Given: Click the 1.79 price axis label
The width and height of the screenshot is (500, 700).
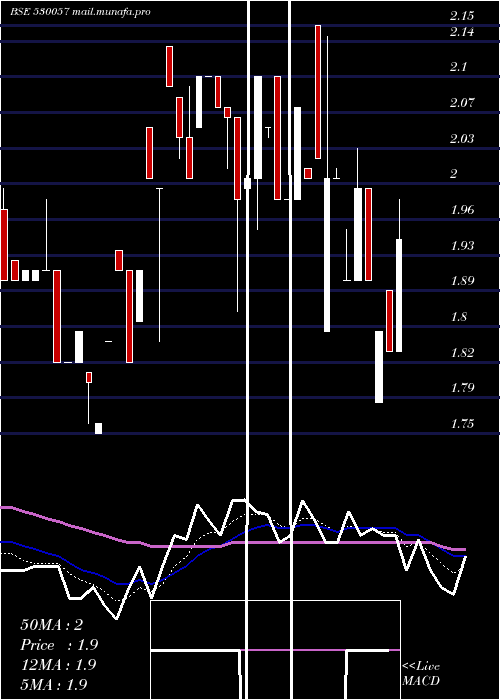Looking at the screenshot, I should (x=462, y=387).
